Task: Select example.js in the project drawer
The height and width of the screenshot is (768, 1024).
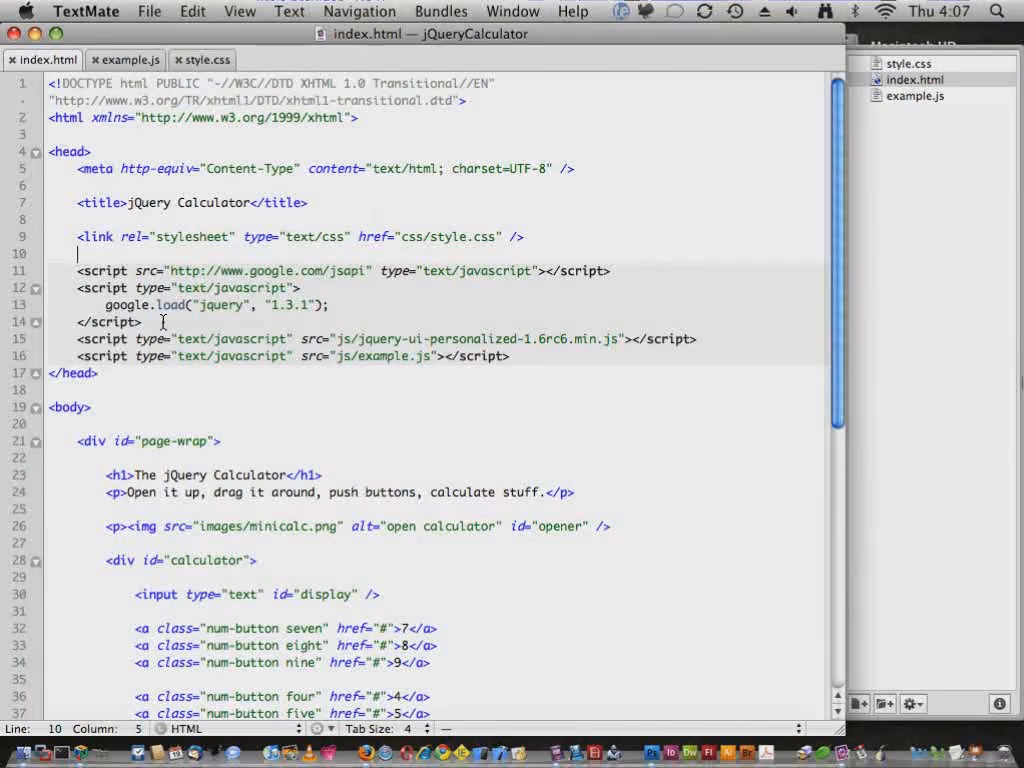Action: coord(914,96)
